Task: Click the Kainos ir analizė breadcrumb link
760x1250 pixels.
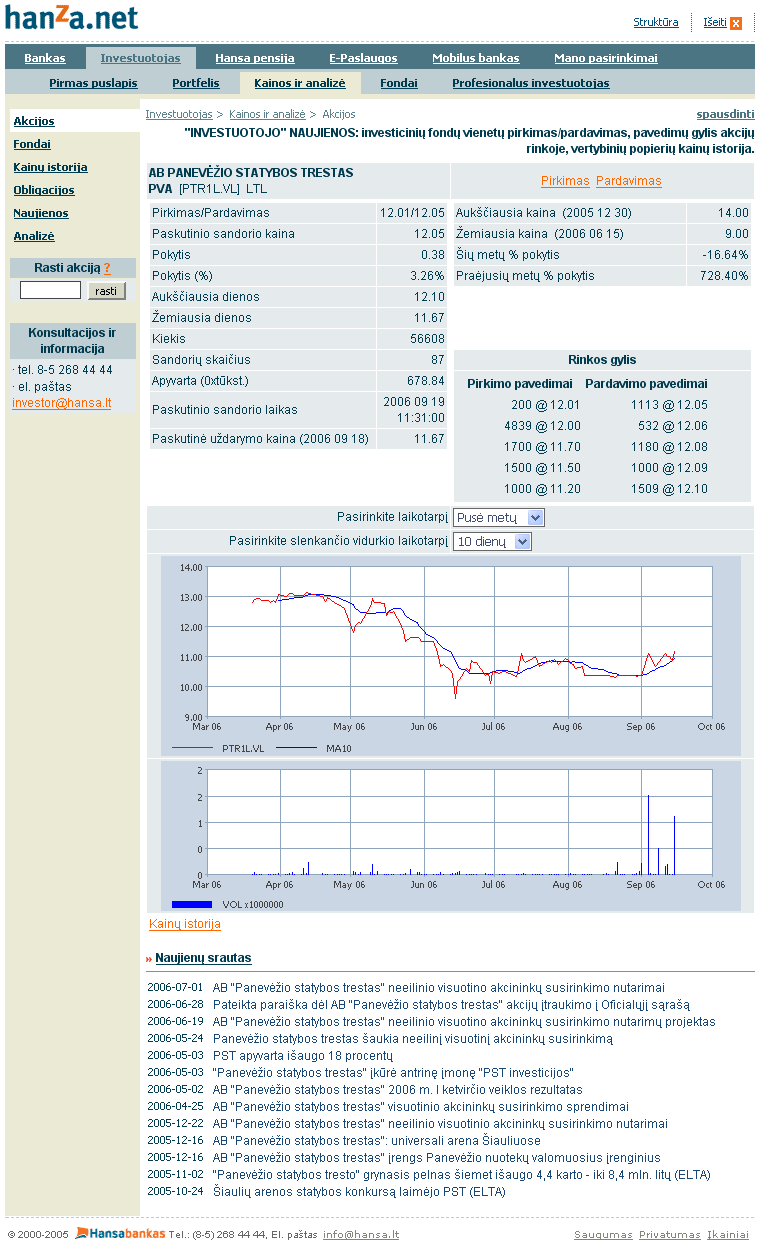Action: tap(267, 114)
